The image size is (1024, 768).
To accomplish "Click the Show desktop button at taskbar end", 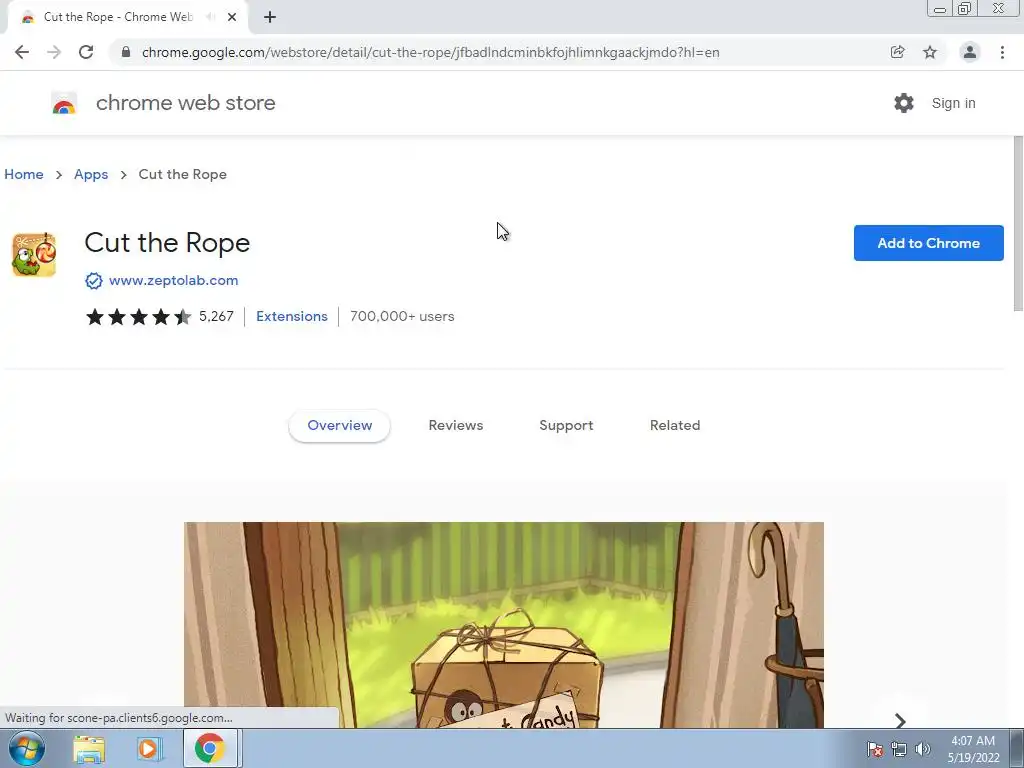I will (1017, 748).
